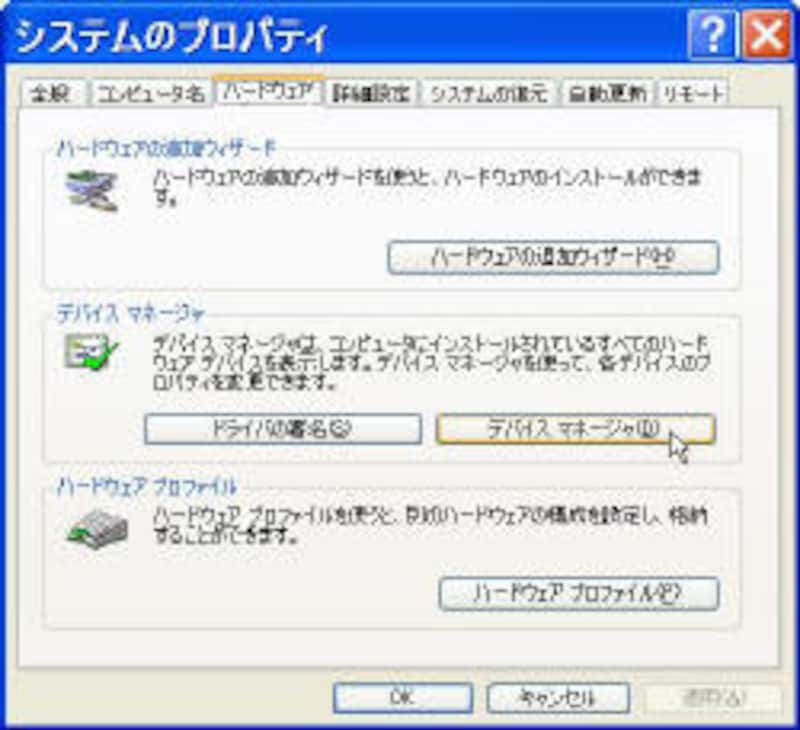Go to the 詳細設定 tab
The image size is (800, 730).
click(371, 93)
